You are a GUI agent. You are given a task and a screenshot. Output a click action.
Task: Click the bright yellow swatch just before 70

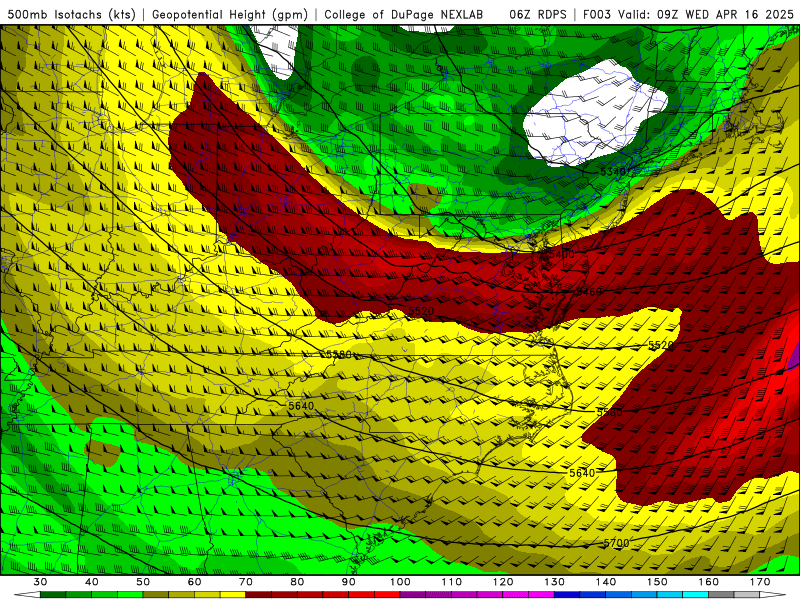point(233,595)
